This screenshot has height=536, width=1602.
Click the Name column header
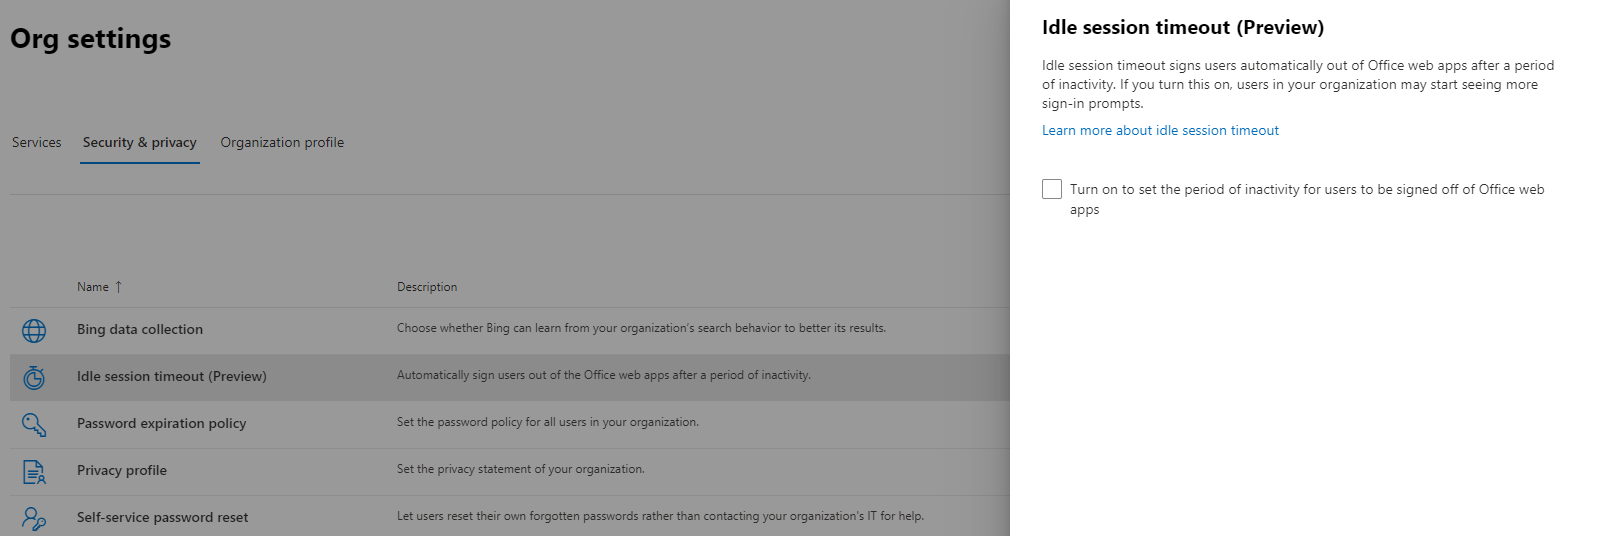[x=93, y=287]
